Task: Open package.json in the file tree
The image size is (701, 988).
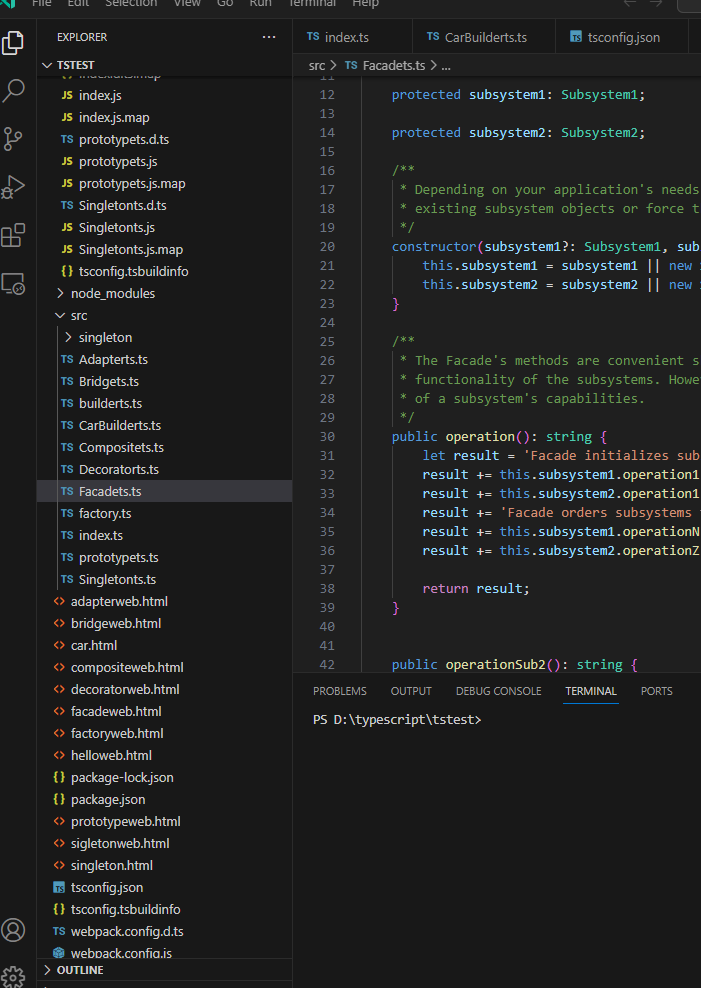Action: click(108, 799)
